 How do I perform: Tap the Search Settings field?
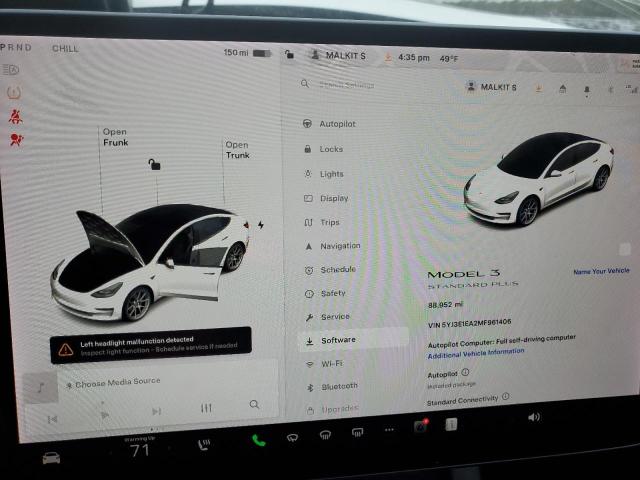pyautogui.click(x=347, y=84)
